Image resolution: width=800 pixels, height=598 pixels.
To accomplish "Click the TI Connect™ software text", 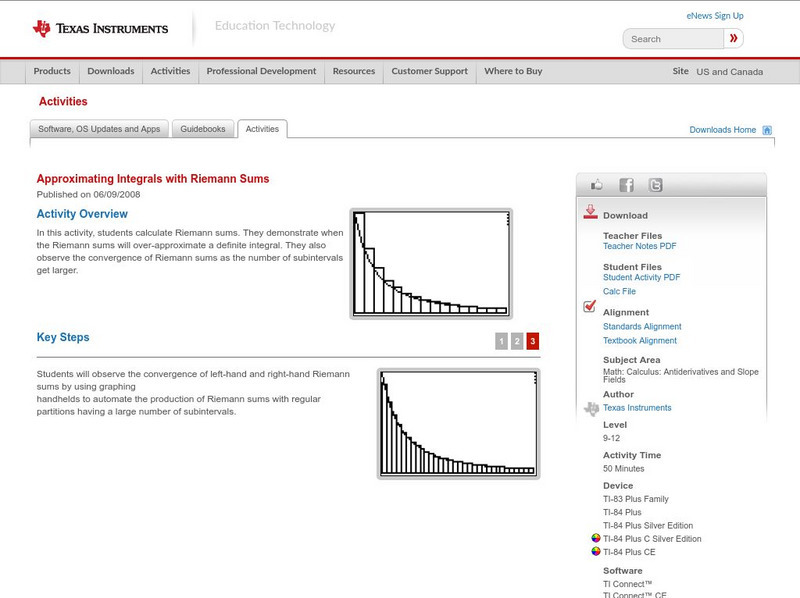I will pyautogui.click(x=628, y=584).
